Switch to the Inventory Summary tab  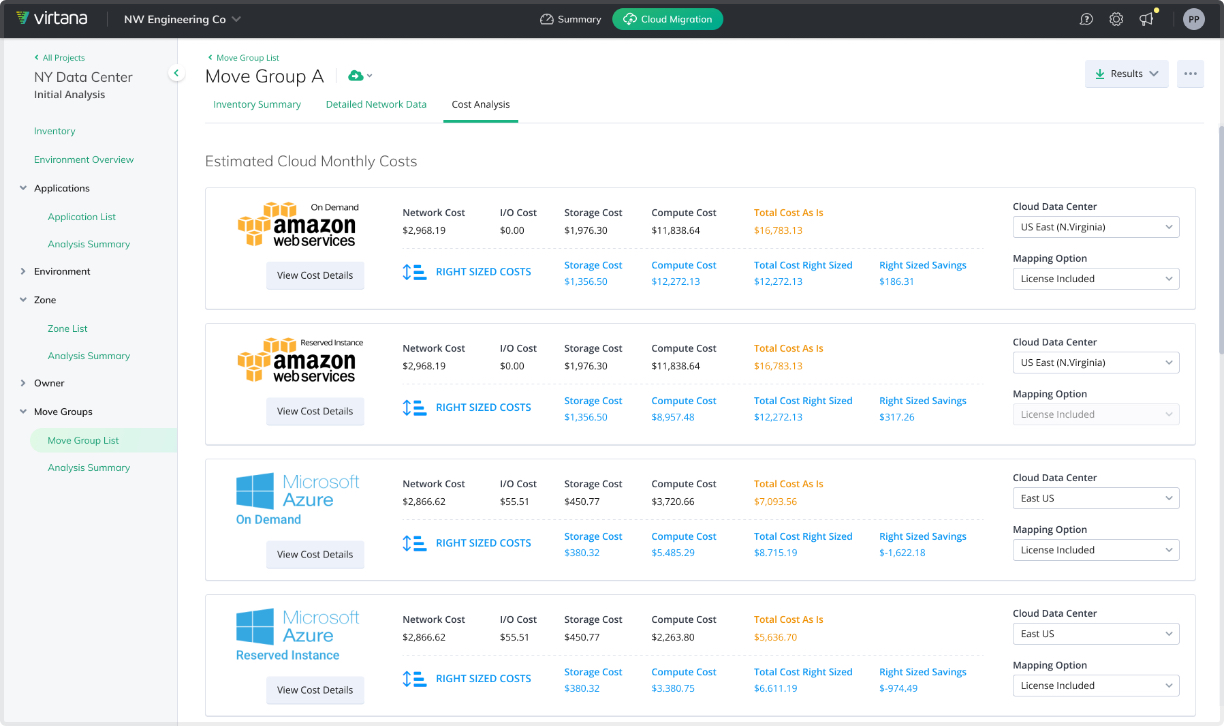coord(257,105)
